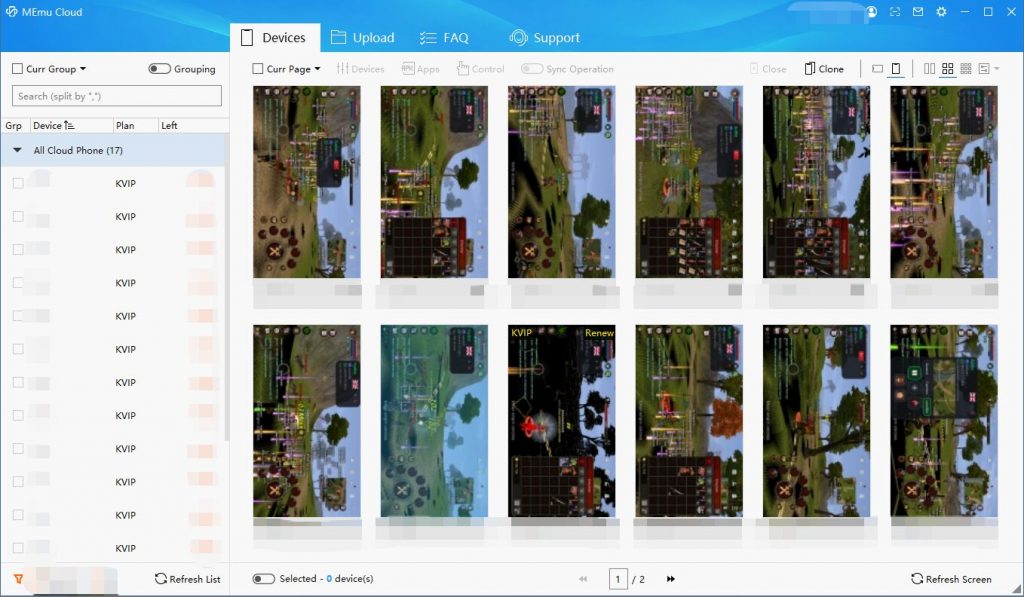
Task: Switch to the Devices tab
Action: coord(274,38)
